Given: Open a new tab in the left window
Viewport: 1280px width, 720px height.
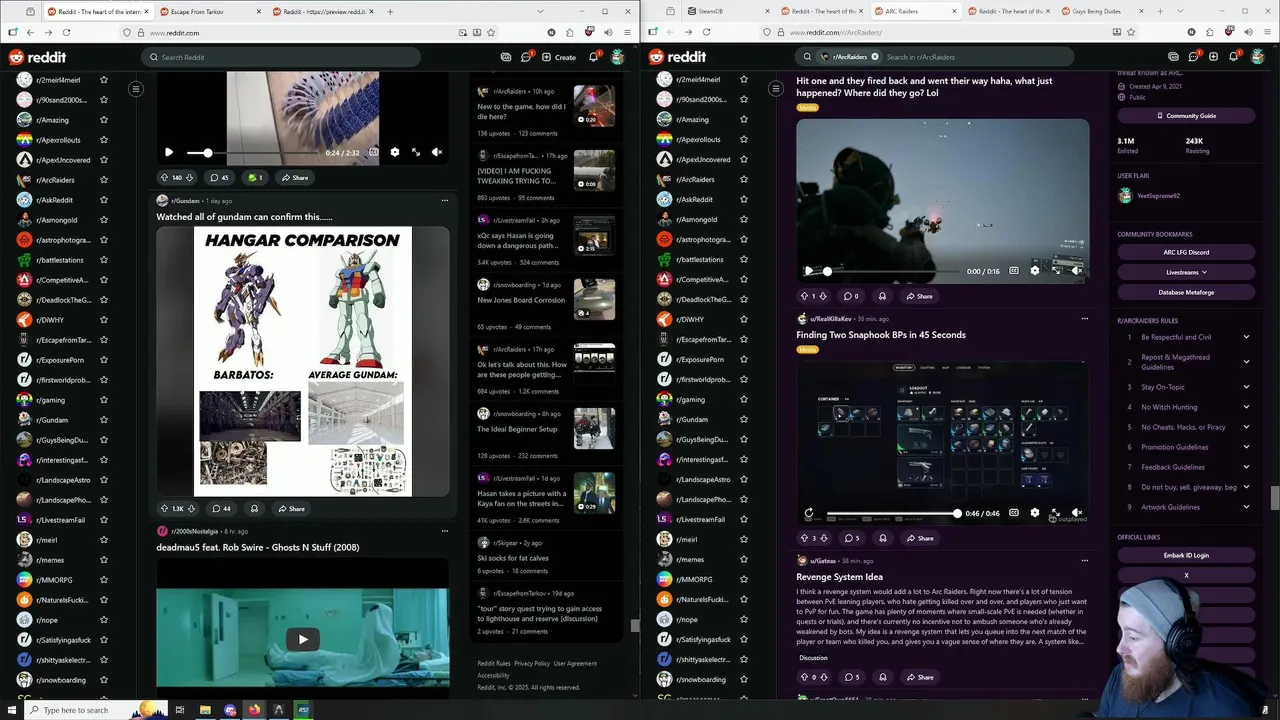Looking at the screenshot, I should pos(390,11).
